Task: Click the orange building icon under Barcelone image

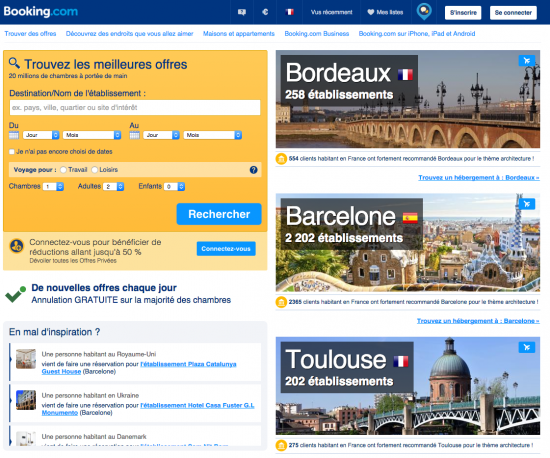Action: pos(281,302)
